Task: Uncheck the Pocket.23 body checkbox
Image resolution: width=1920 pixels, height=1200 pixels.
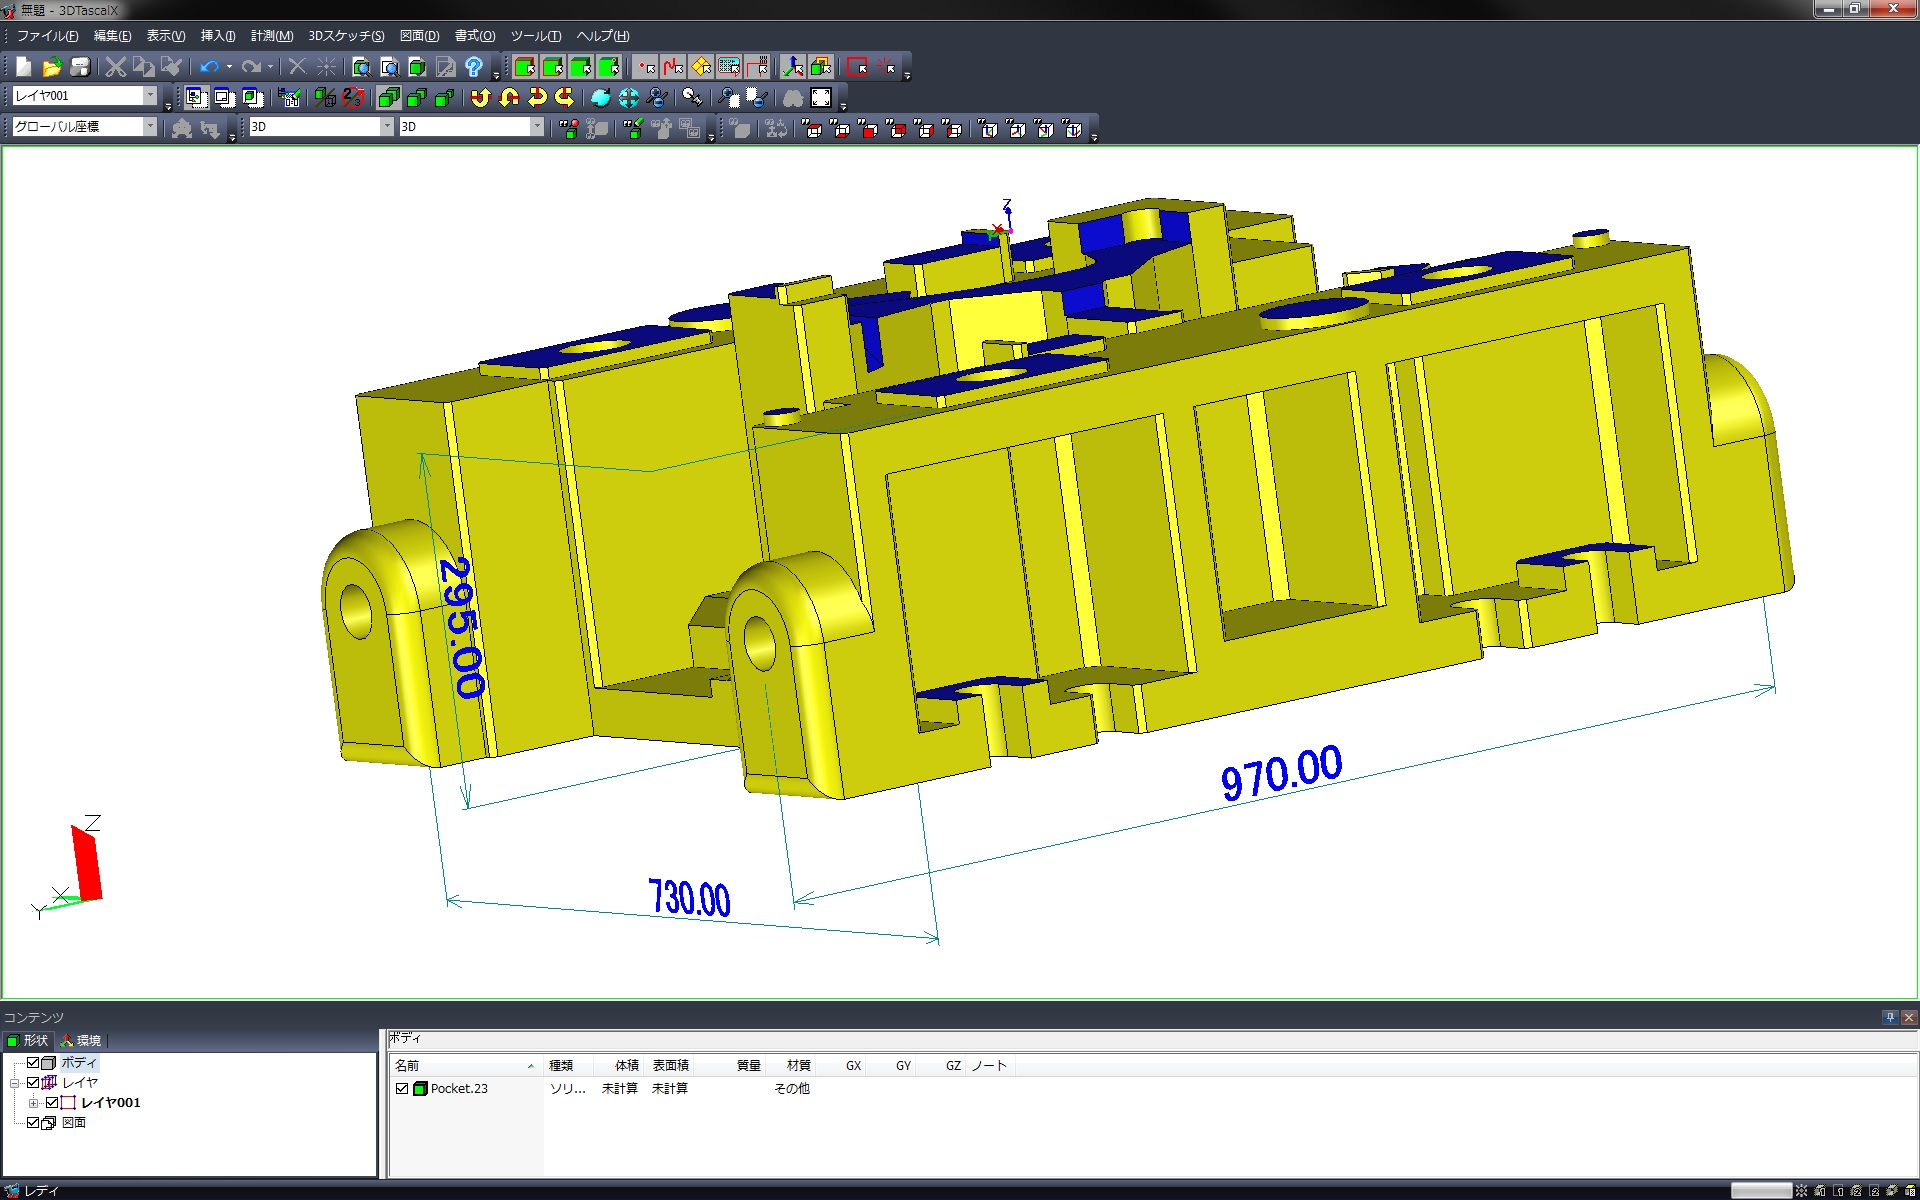Action: (x=402, y=1088)
